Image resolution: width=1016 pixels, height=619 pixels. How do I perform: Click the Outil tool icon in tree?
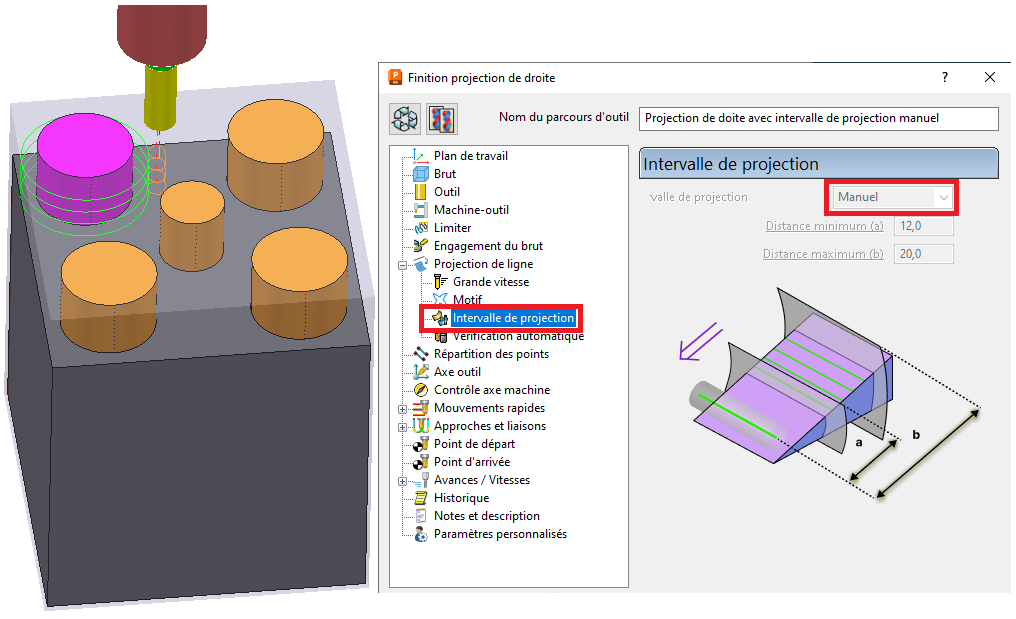click(420, 192)
